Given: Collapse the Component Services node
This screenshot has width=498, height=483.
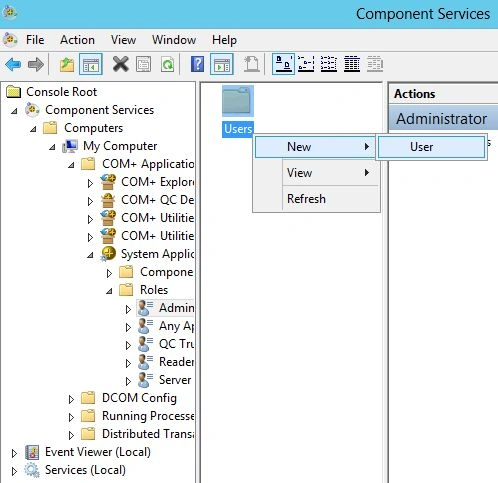Looking at the screenshot, I should tap(14, 110).
